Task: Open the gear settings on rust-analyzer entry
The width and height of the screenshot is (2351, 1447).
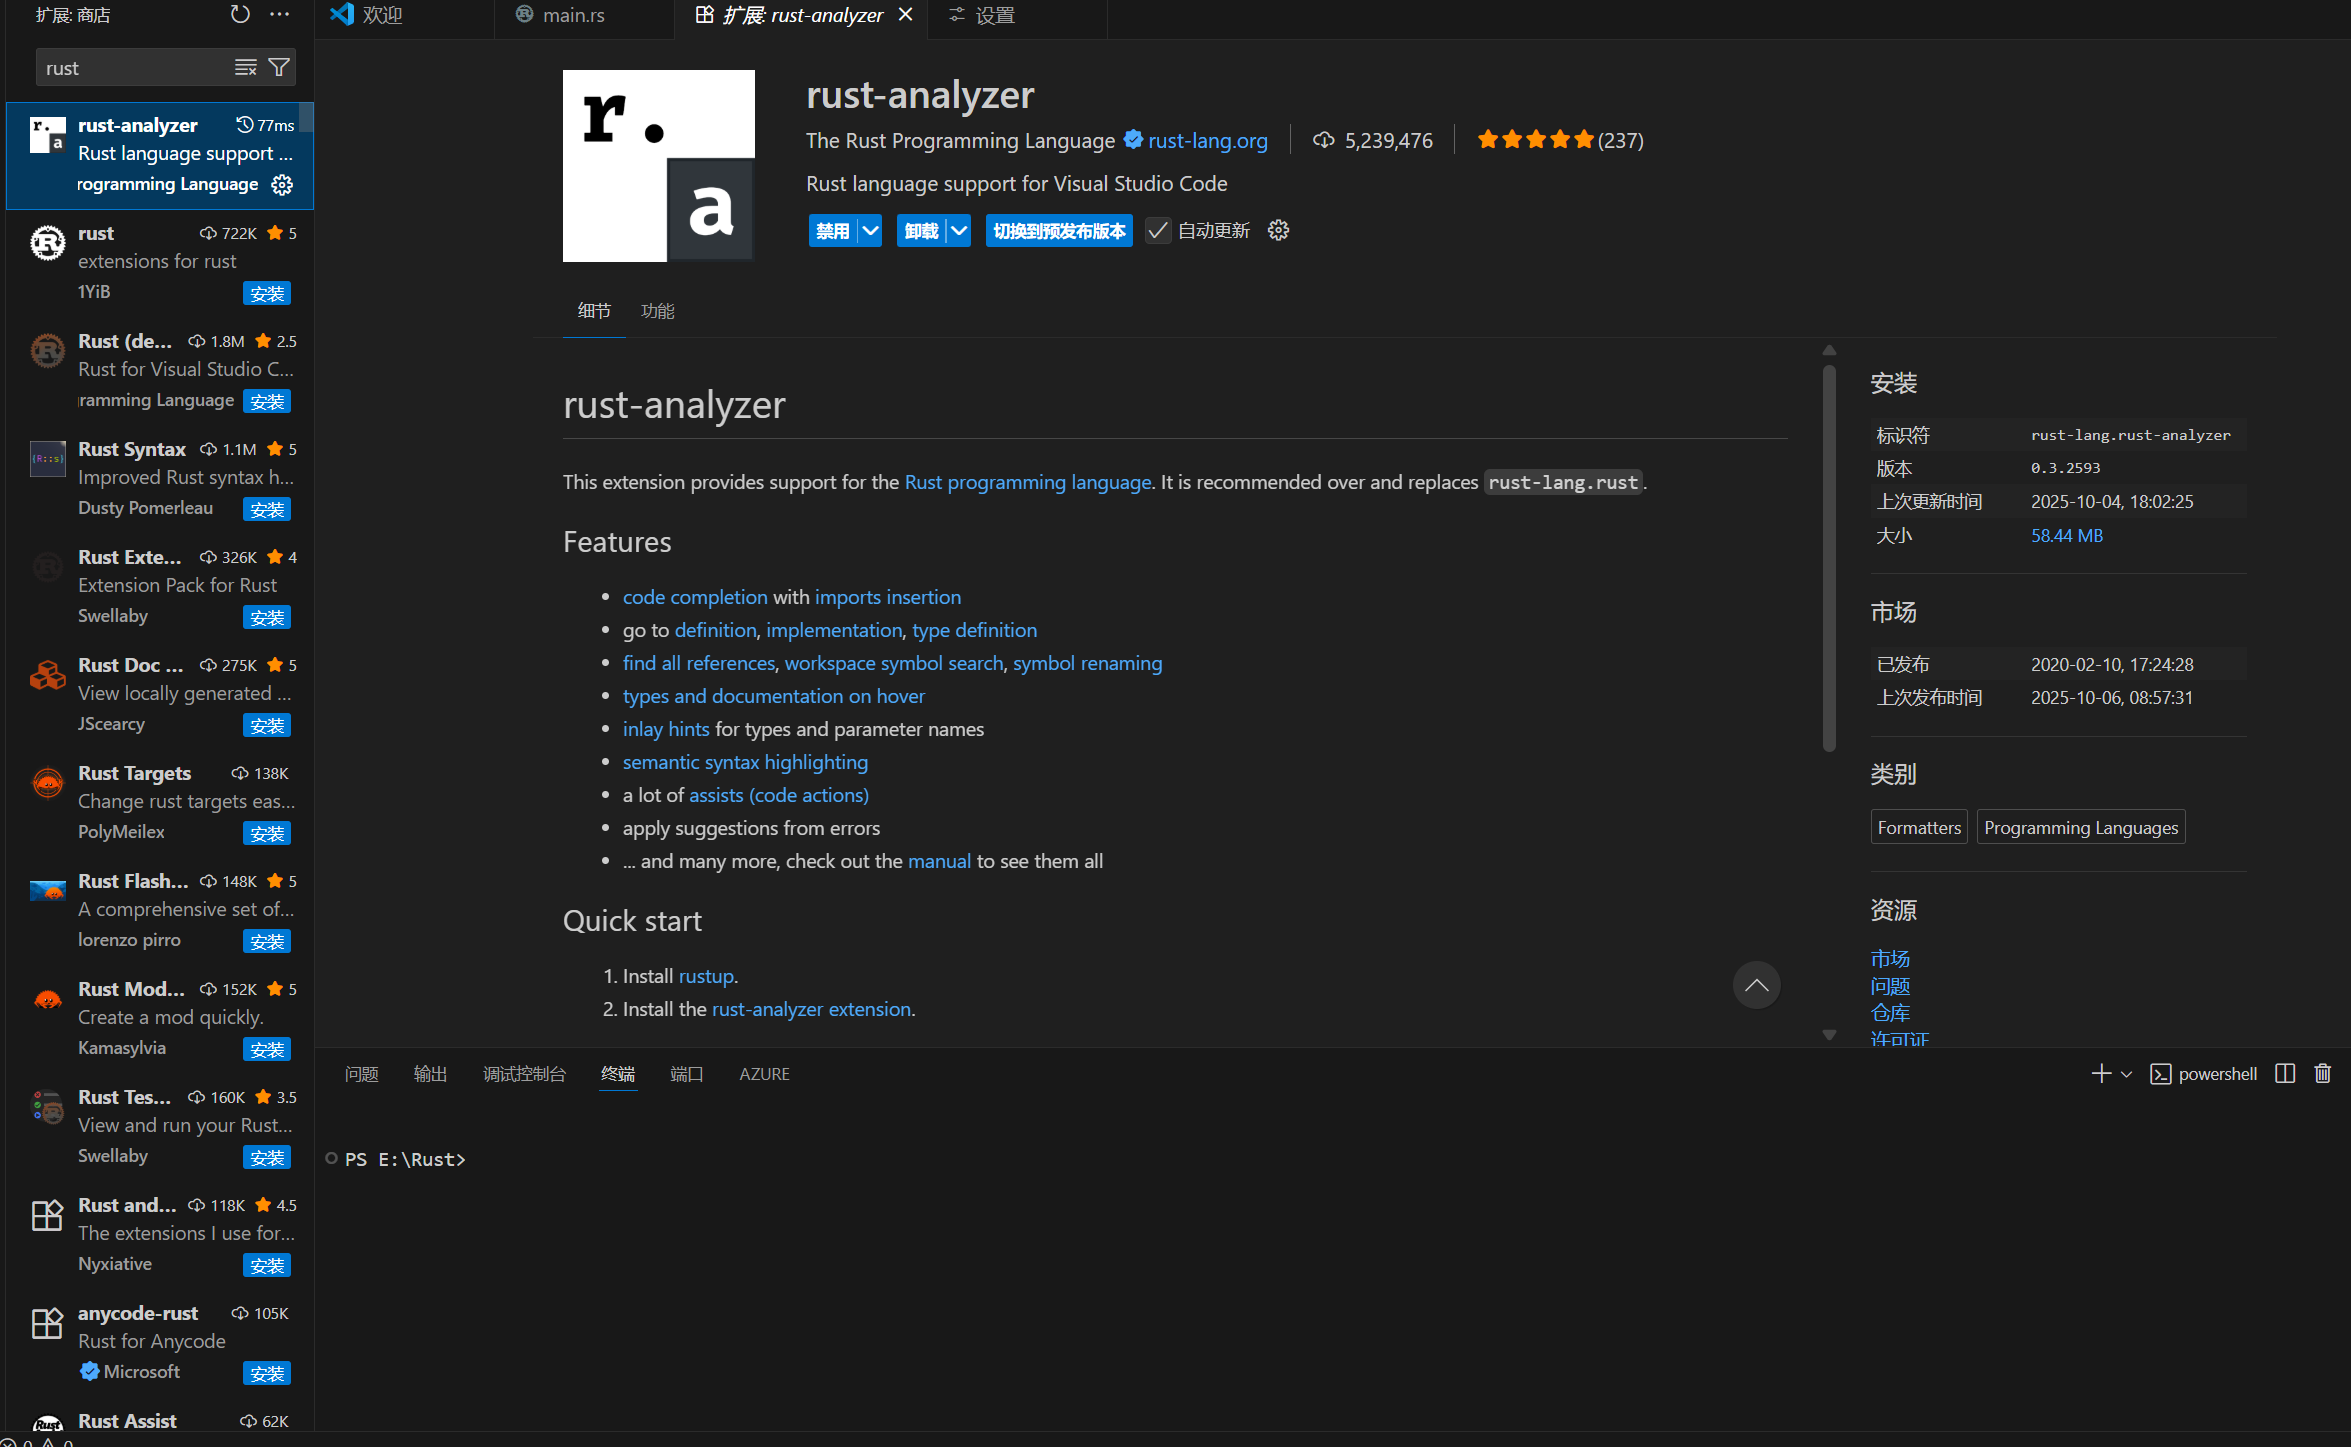Action: click(281, 185)
